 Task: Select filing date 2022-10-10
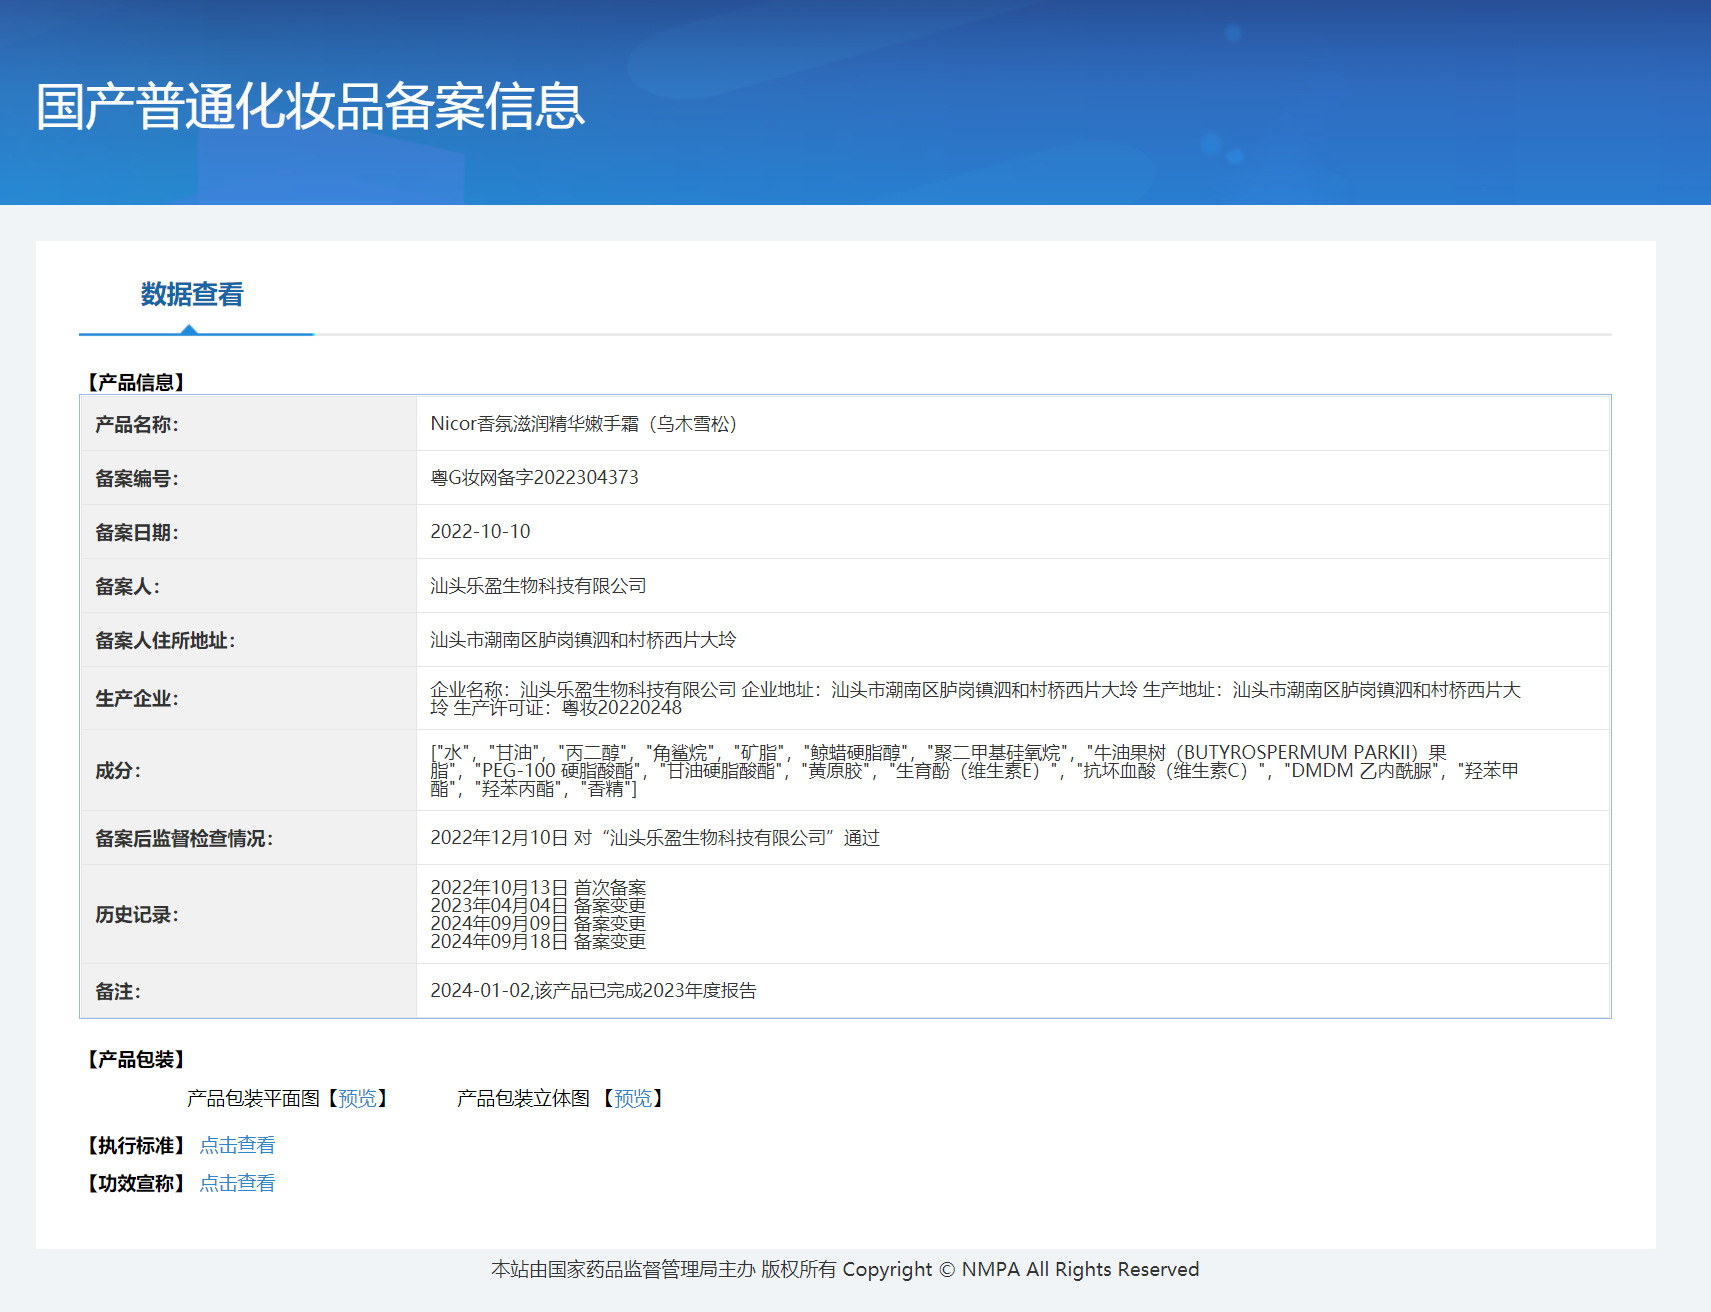480,532
